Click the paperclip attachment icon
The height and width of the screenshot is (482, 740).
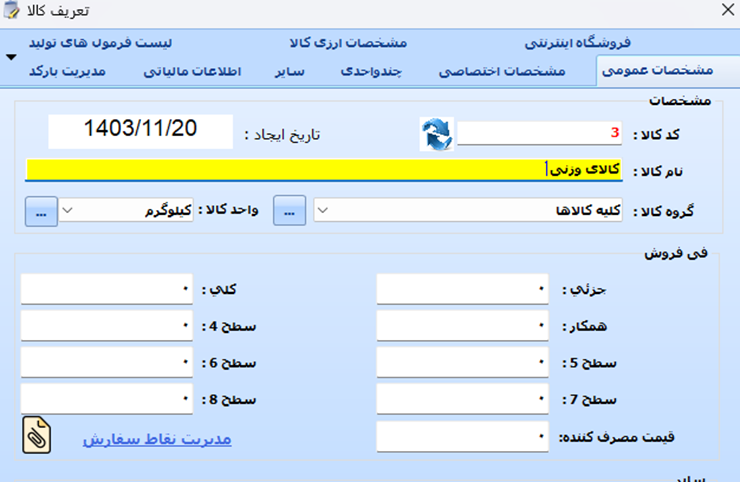(x=38, y=435)
